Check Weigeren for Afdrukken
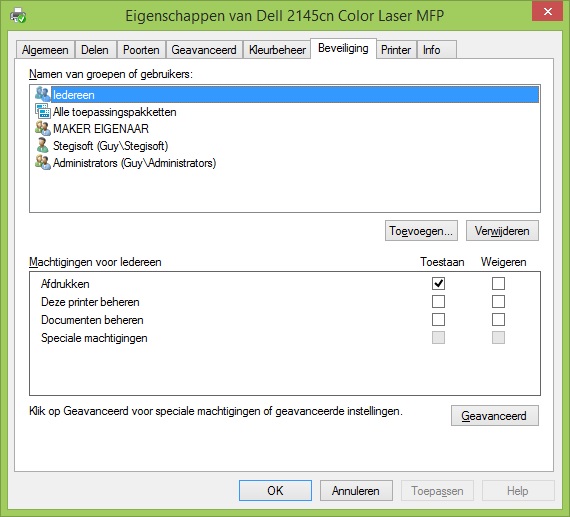The width and height of the screenshot is (570, 517). (498, 283)
